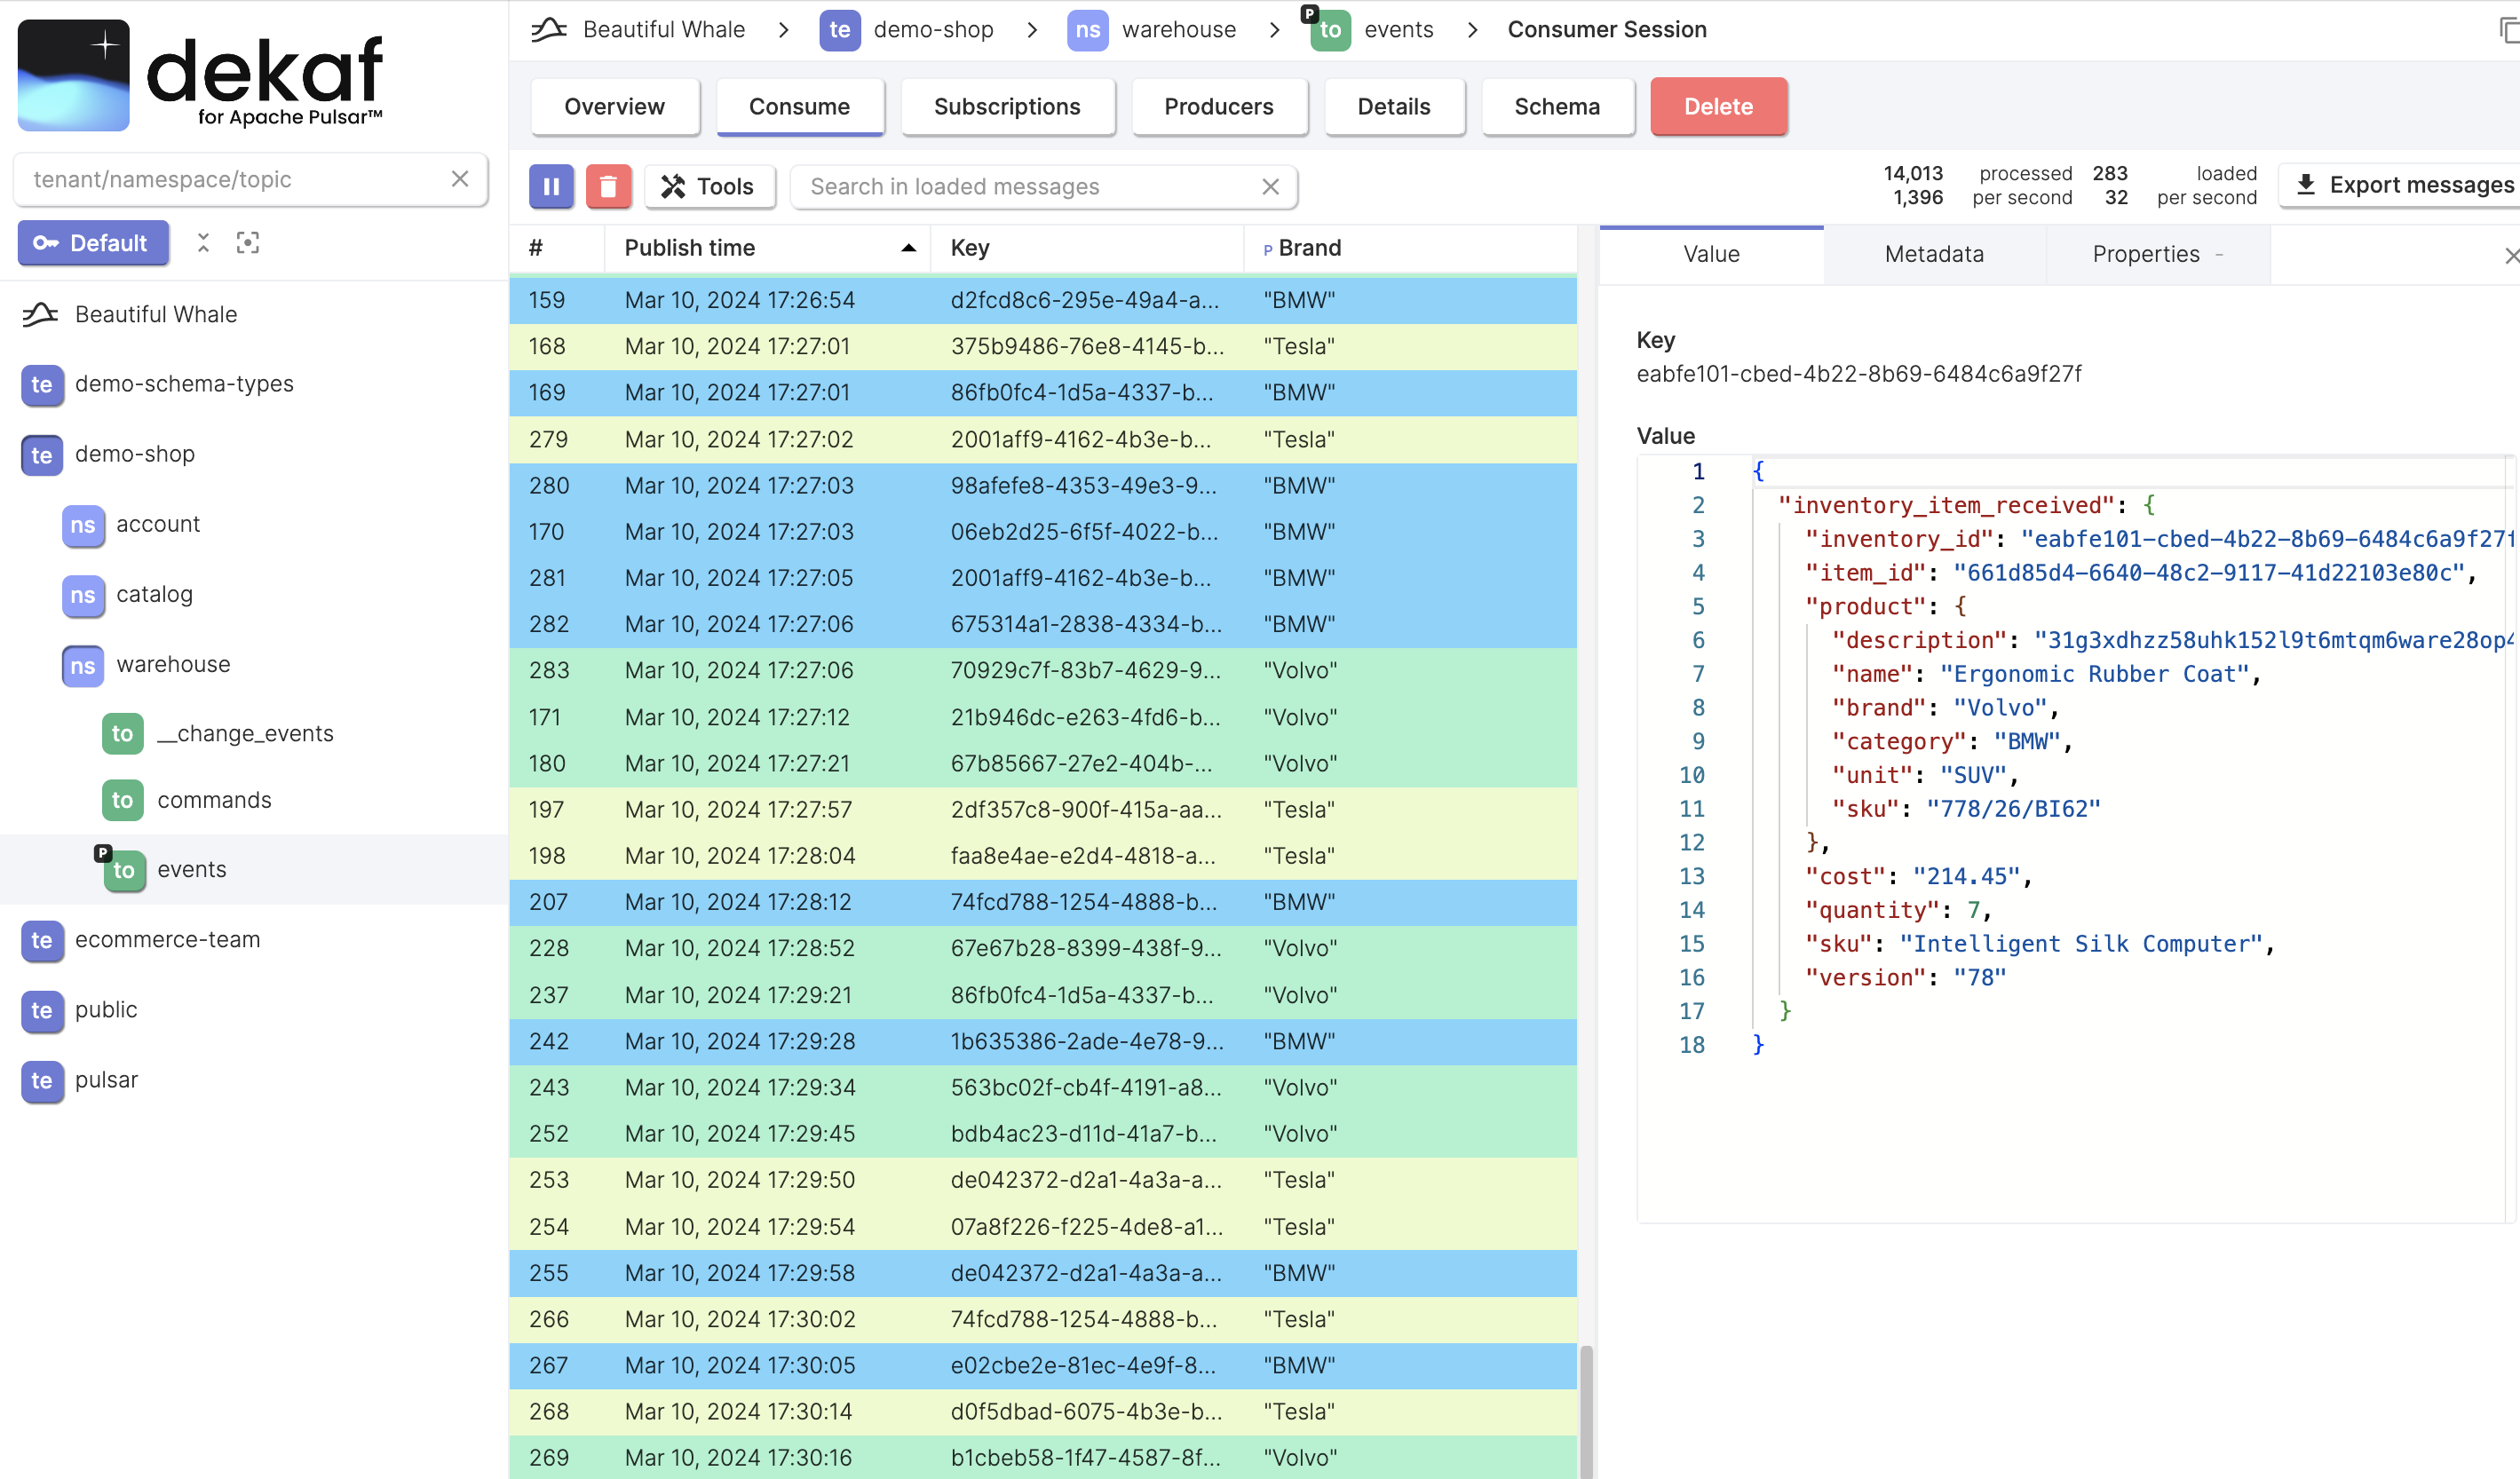2520x1479 pixels.
Task: Expand the demo-shop tenant tree
Action: (x=132, y=453)
